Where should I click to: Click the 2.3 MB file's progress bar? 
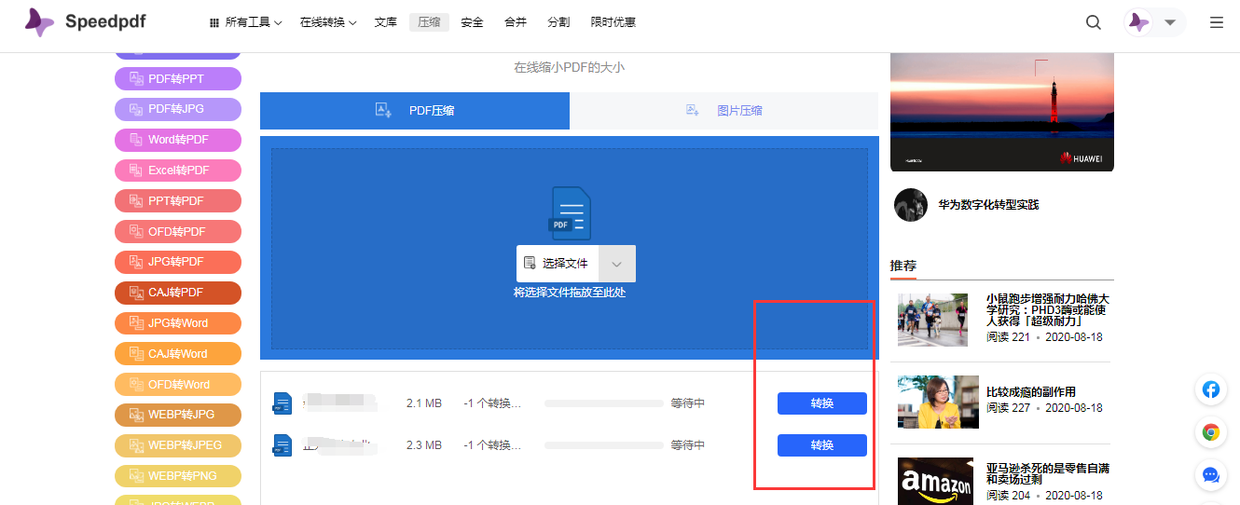pyautogui.click(x=604, y=445)
